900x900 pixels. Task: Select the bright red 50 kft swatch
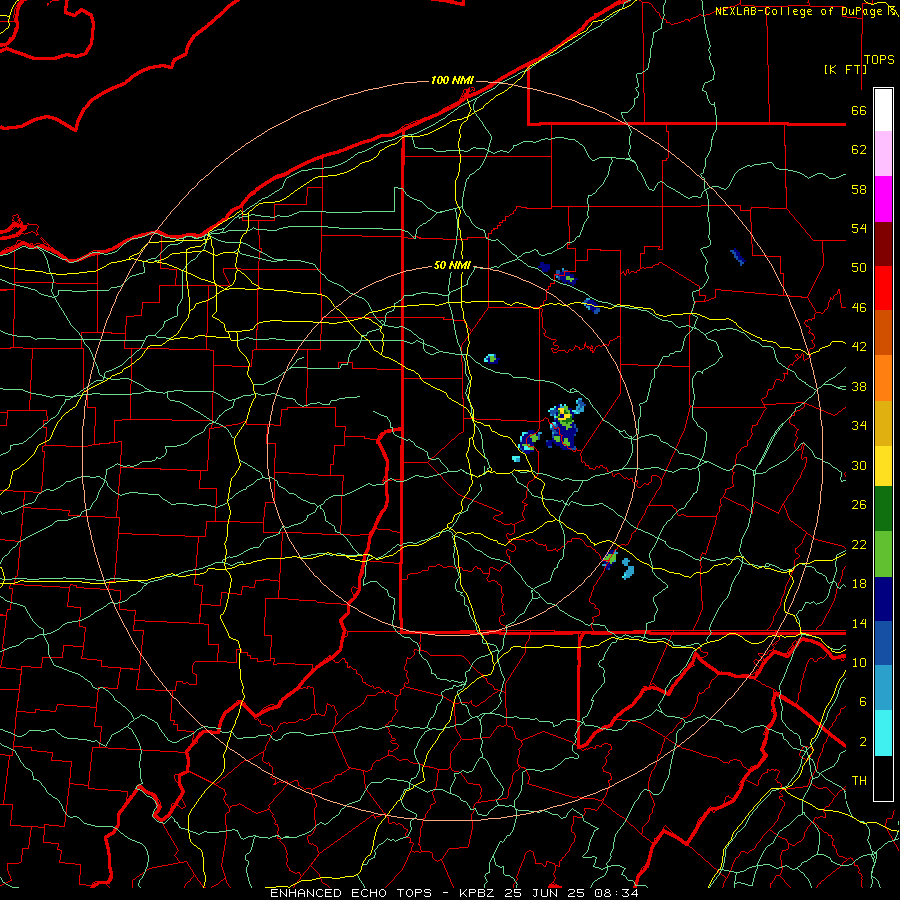point(883,288)
